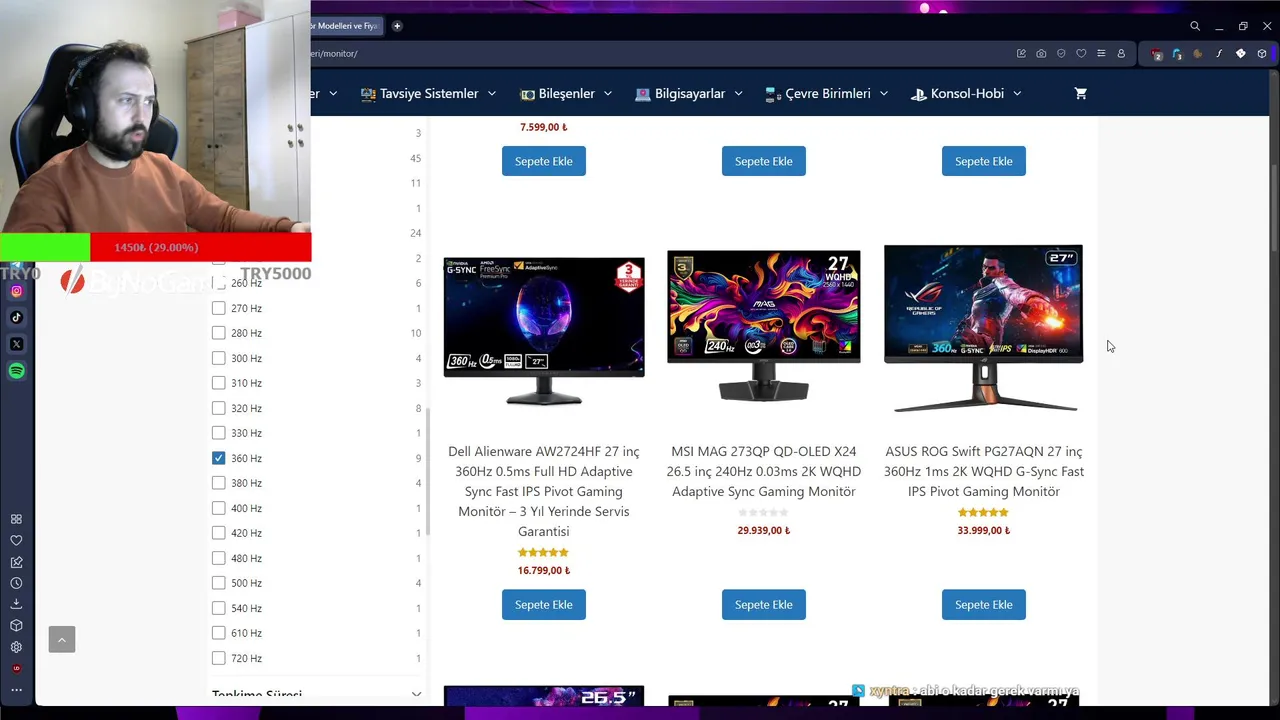
Task: Expand the Çevre Birimleri dropdown arrow
Action: click(x=884, y=93)
